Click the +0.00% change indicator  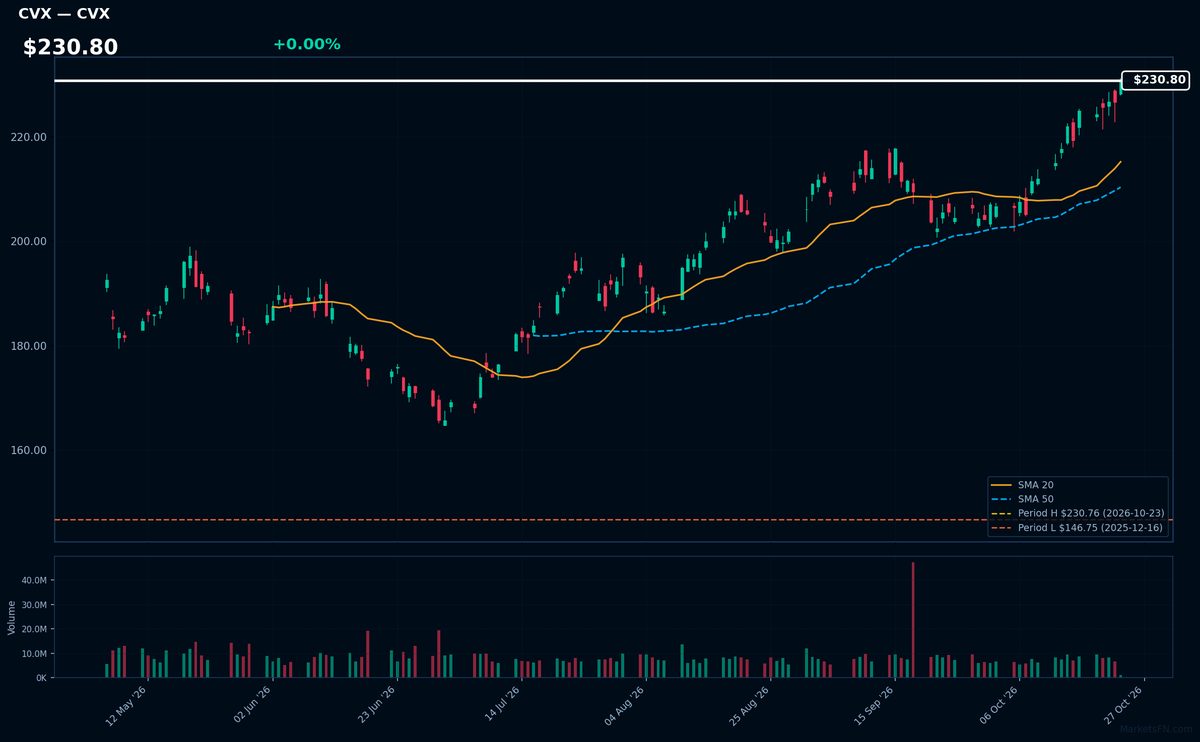[x=306, y=44]
